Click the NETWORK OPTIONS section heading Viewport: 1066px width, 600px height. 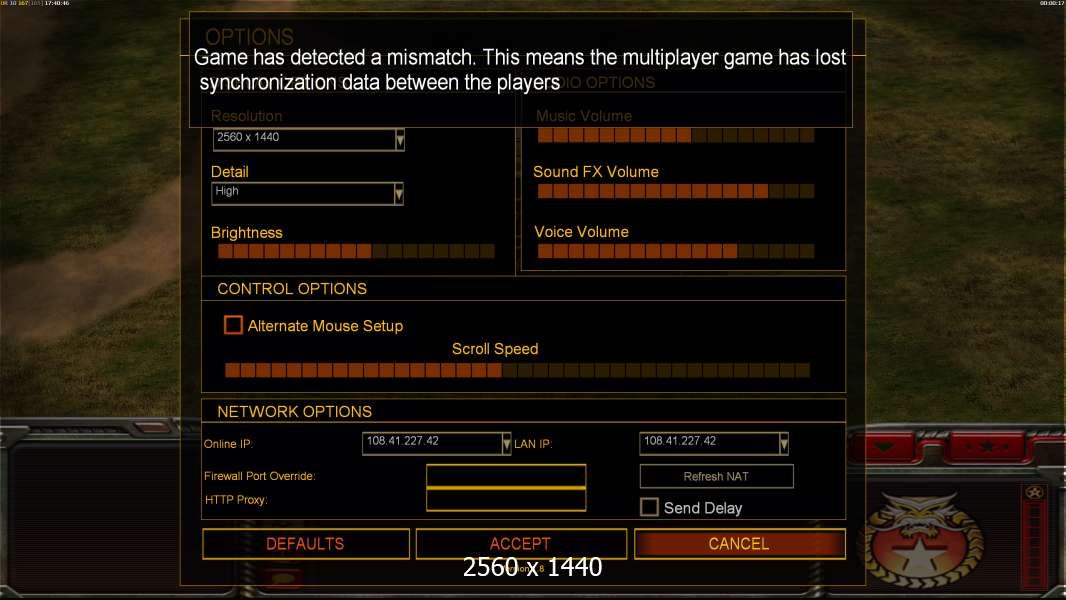tap(294, 412)
